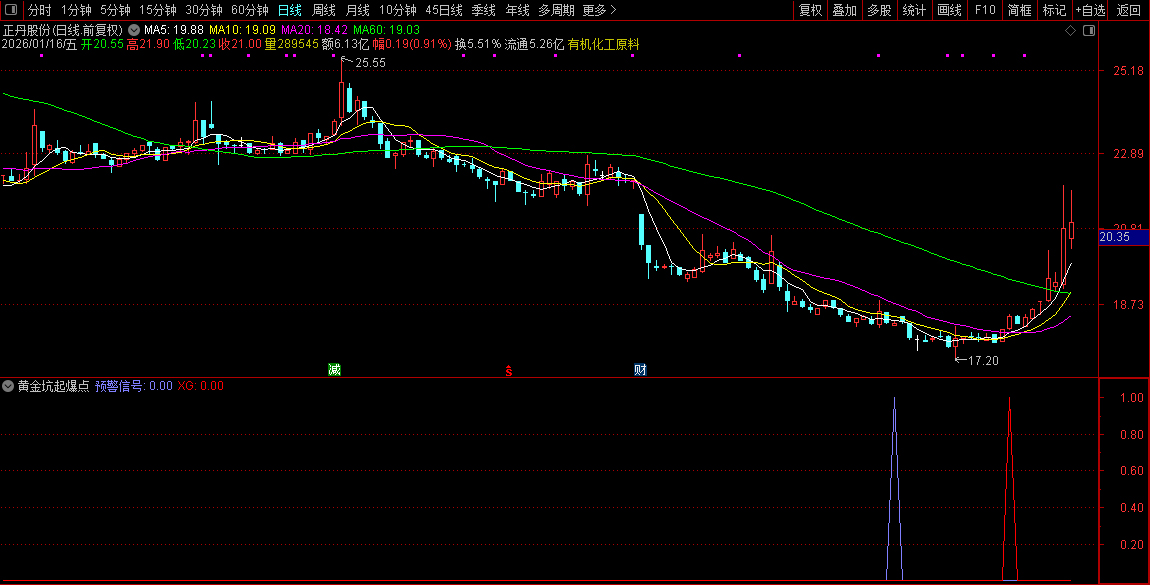Click the red S event marker
This screenshot has width=1150, height=585.
508,371
